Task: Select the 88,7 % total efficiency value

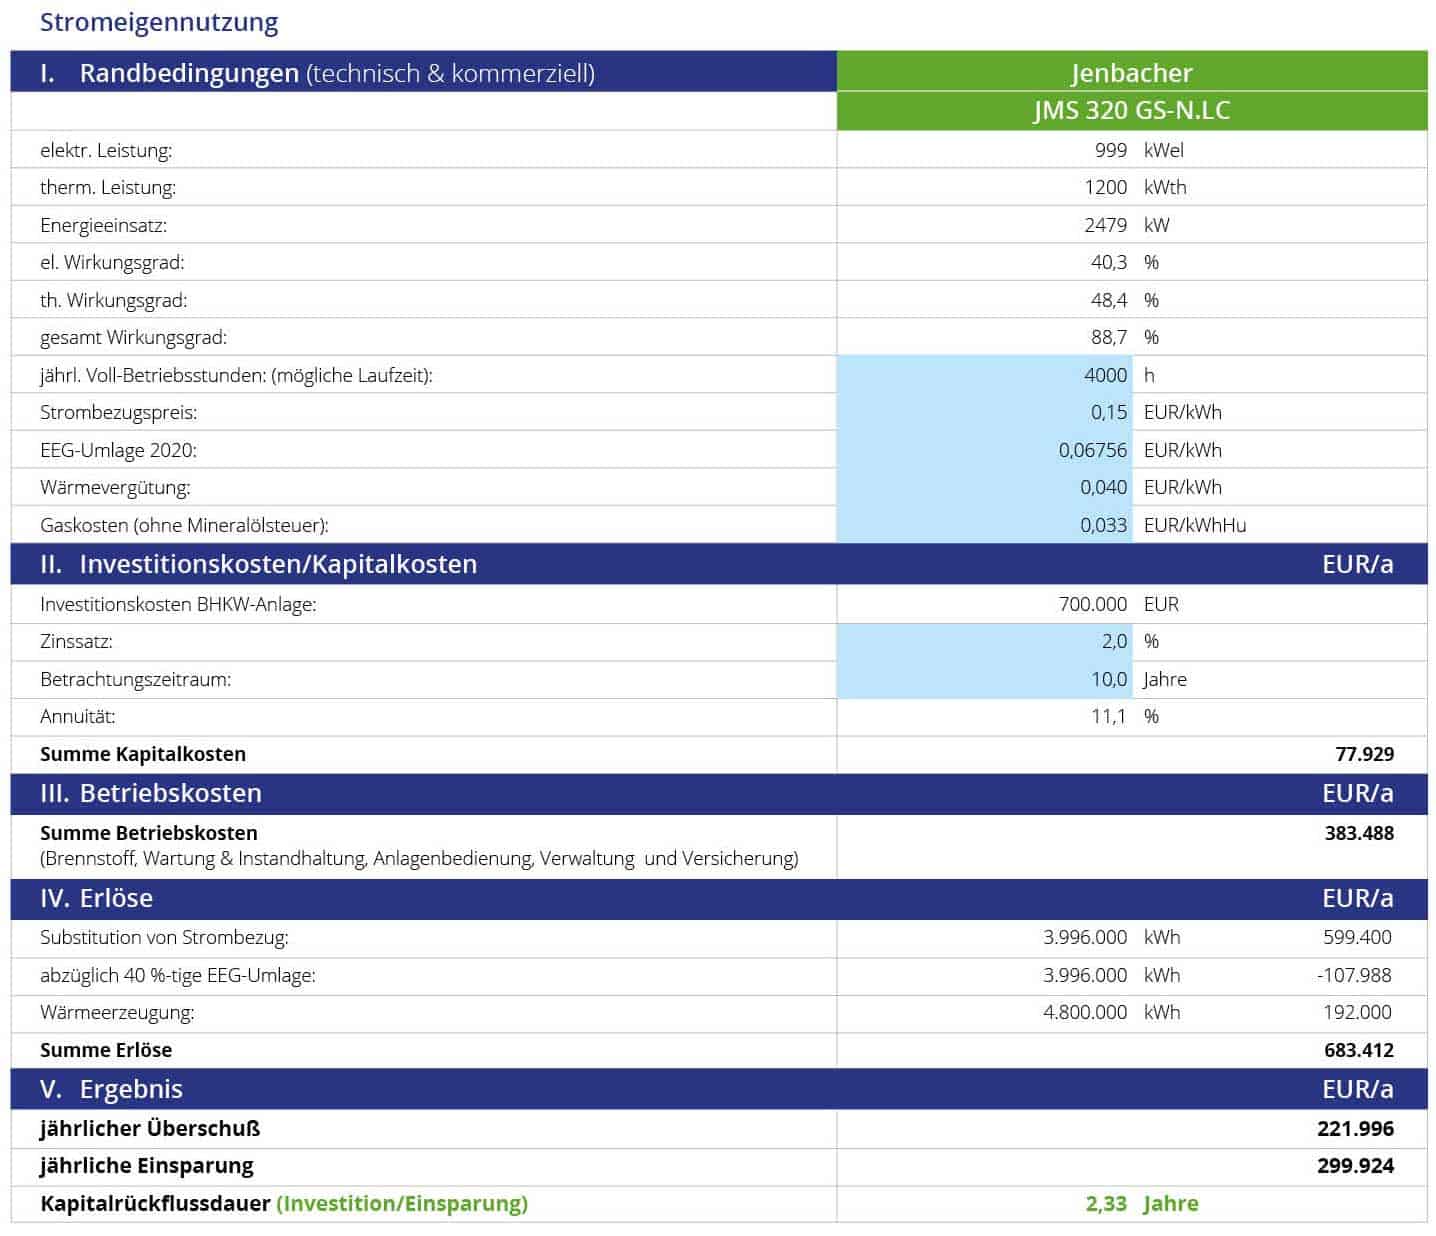Action: pyautogui.click(x=1125, y=337)
